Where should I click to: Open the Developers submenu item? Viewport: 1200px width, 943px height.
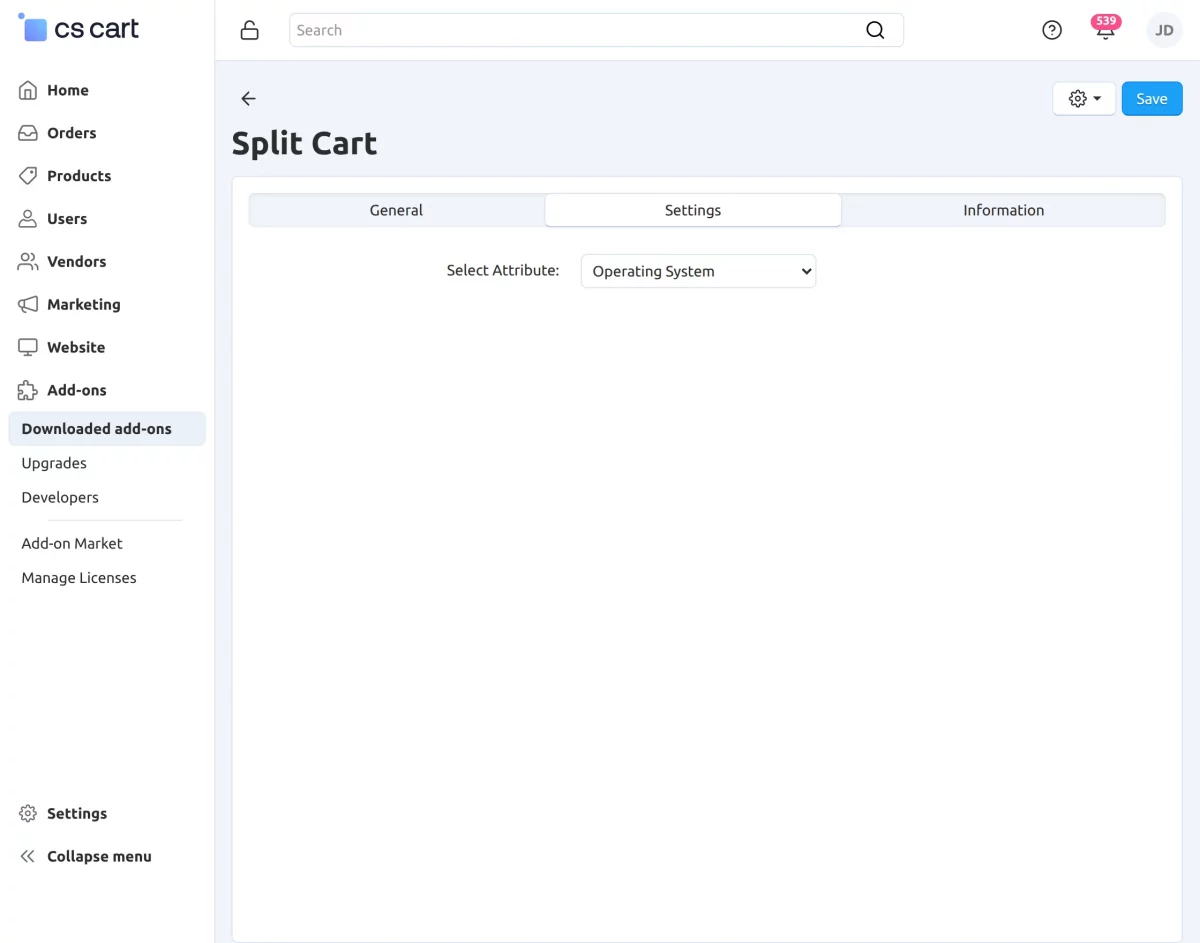point(60,497)
